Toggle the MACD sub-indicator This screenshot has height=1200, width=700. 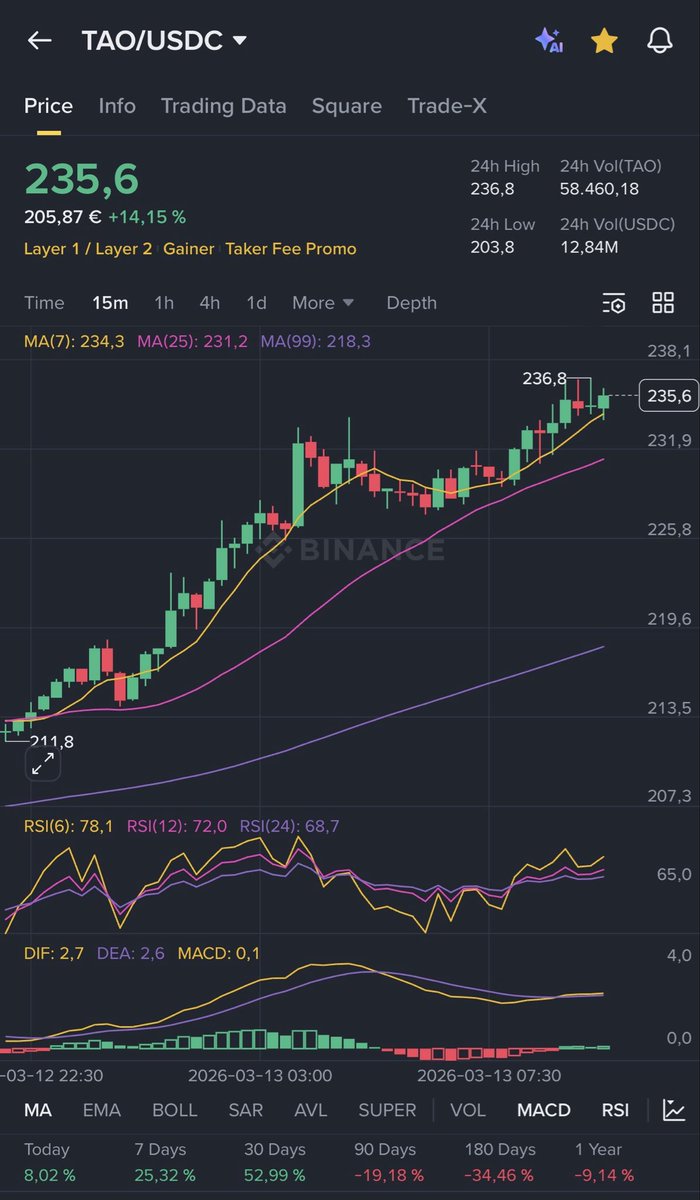click(x=544, y=1110)
